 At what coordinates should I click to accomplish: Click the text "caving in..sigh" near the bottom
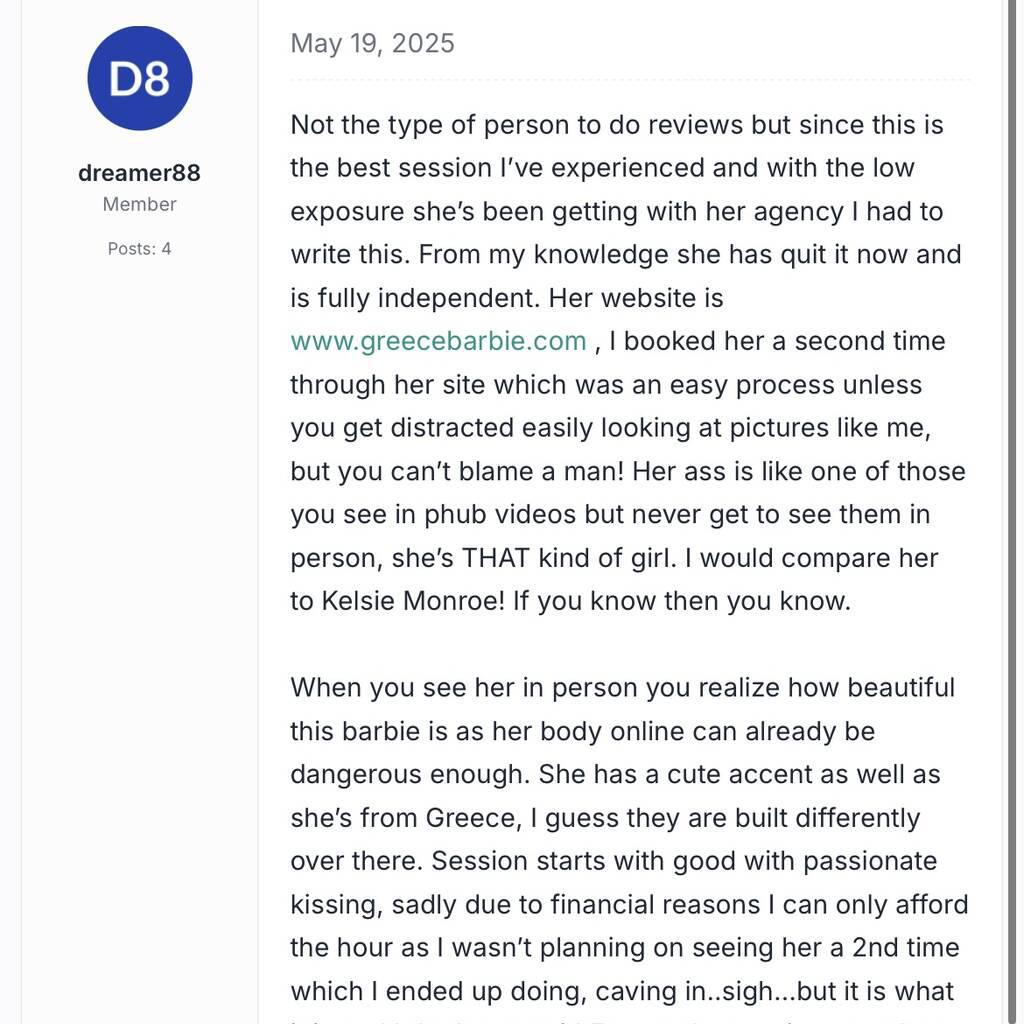click(x=691, y=991)
